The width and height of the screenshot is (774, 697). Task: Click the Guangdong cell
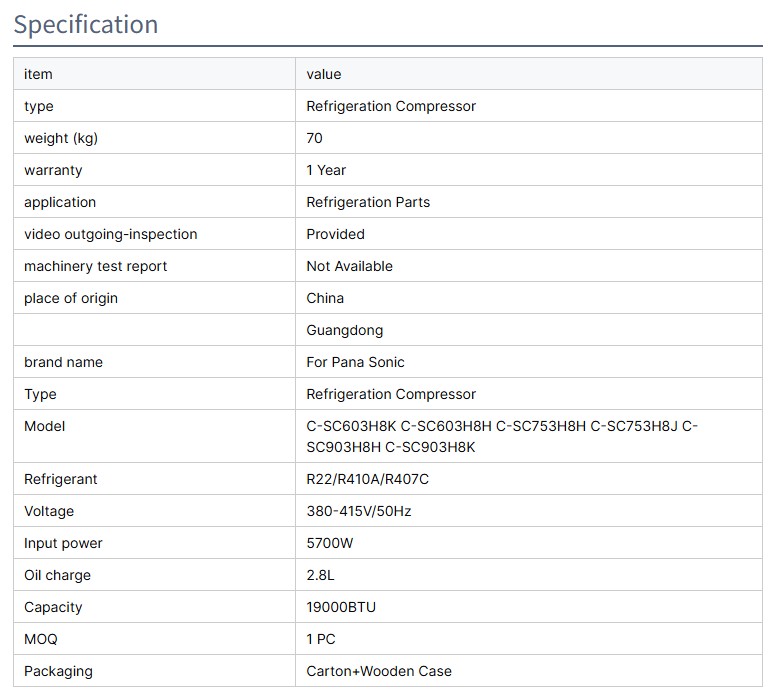coord(344,330)
